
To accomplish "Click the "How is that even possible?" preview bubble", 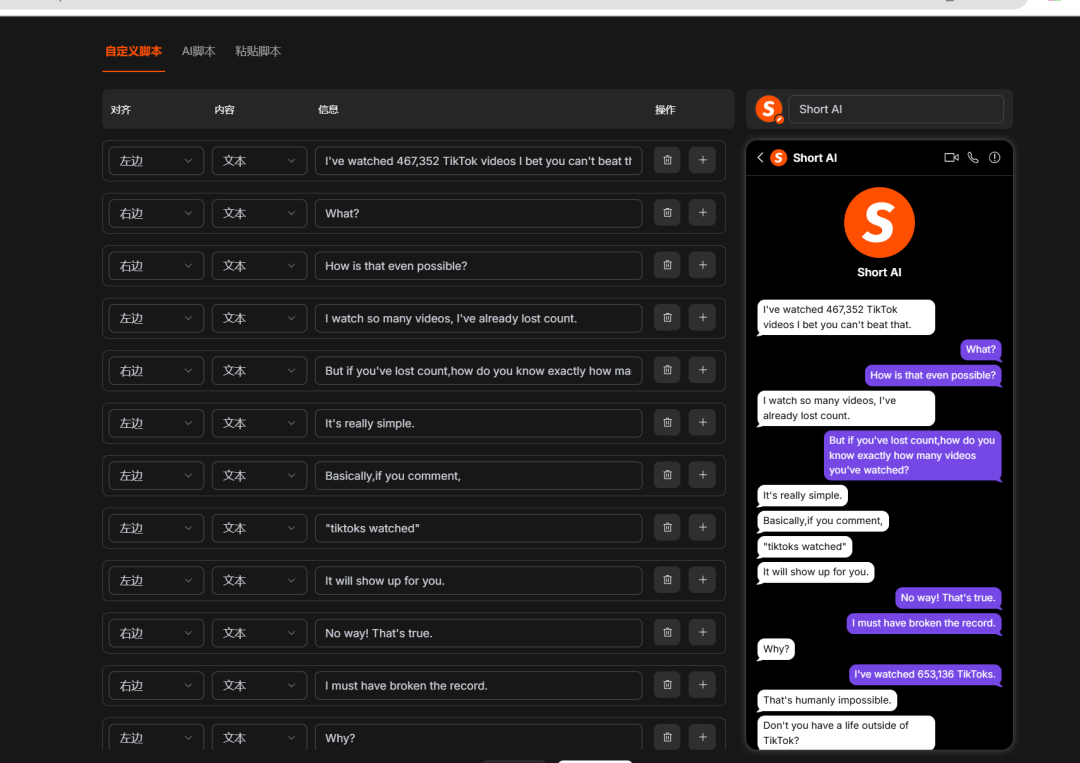I will [933, 375].
